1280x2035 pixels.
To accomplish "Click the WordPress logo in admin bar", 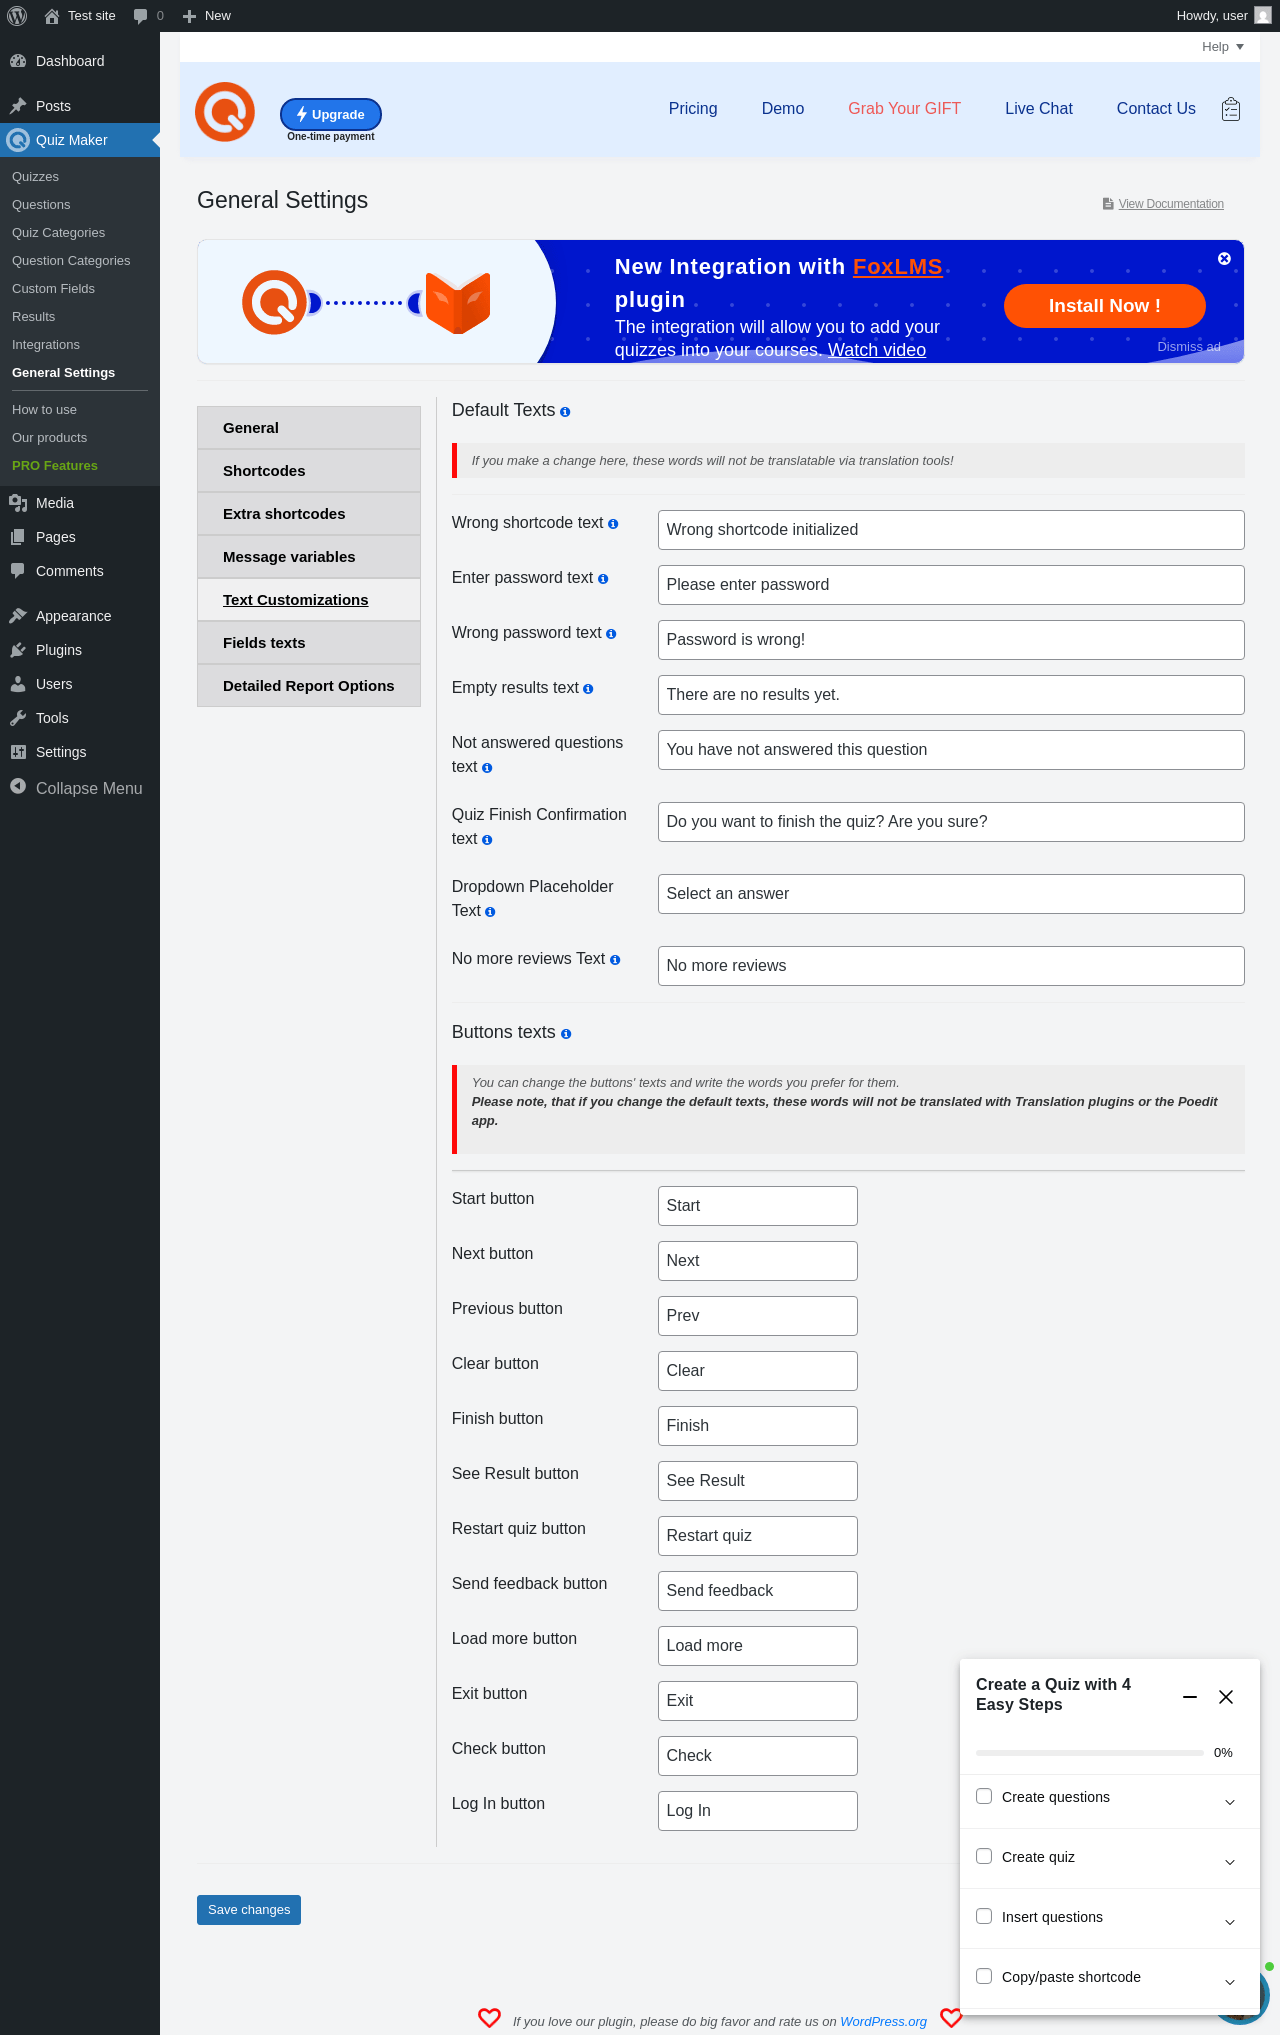I will point(17,16).
